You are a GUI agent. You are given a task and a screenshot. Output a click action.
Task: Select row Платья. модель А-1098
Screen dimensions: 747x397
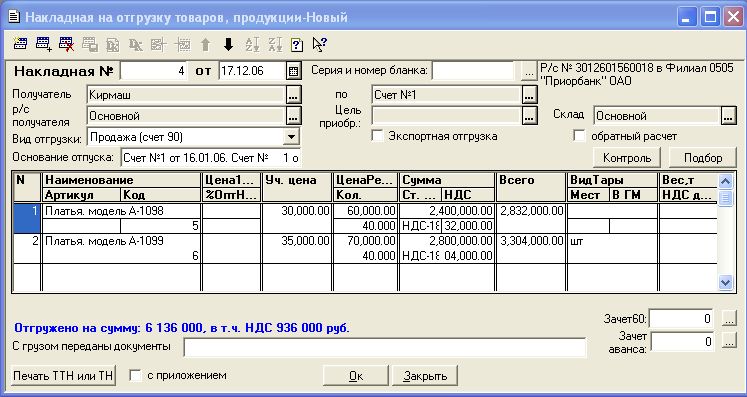pyautogui.click(x=122, y=211)
